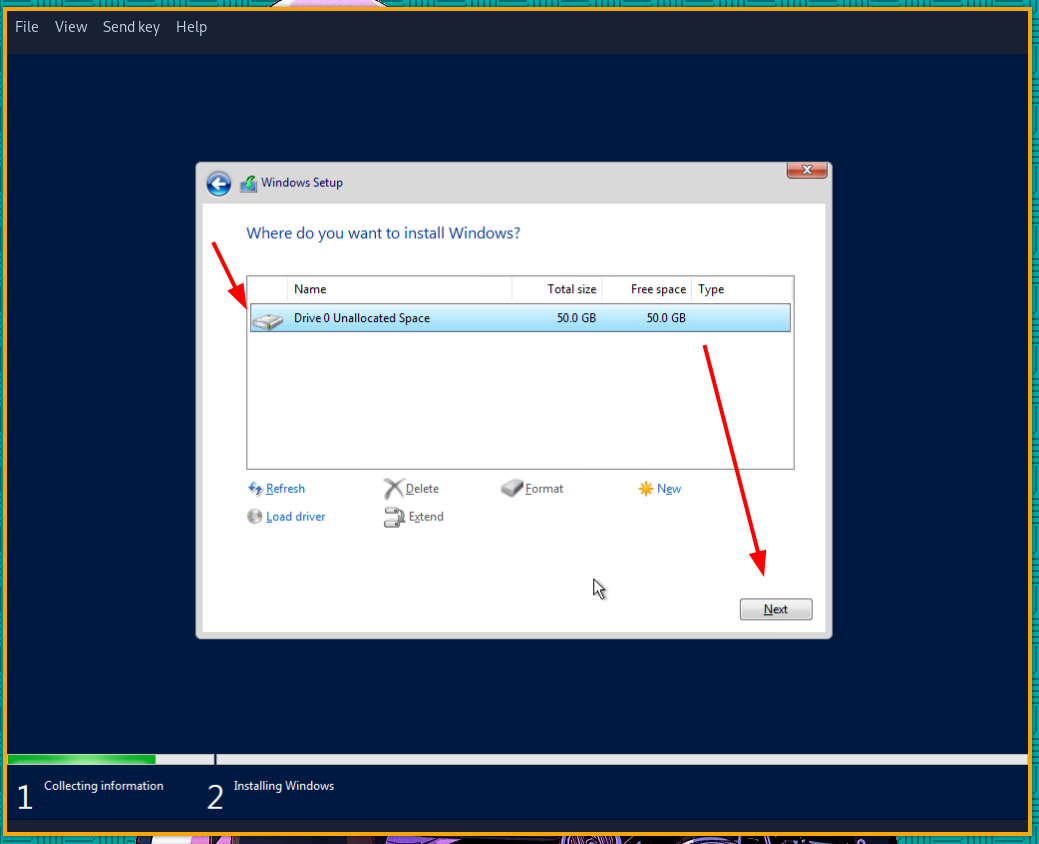The height and width of the screenshot is (844, 1039).
Task: Click the setup progress bar at bottom
Action: tap(517, 759)
